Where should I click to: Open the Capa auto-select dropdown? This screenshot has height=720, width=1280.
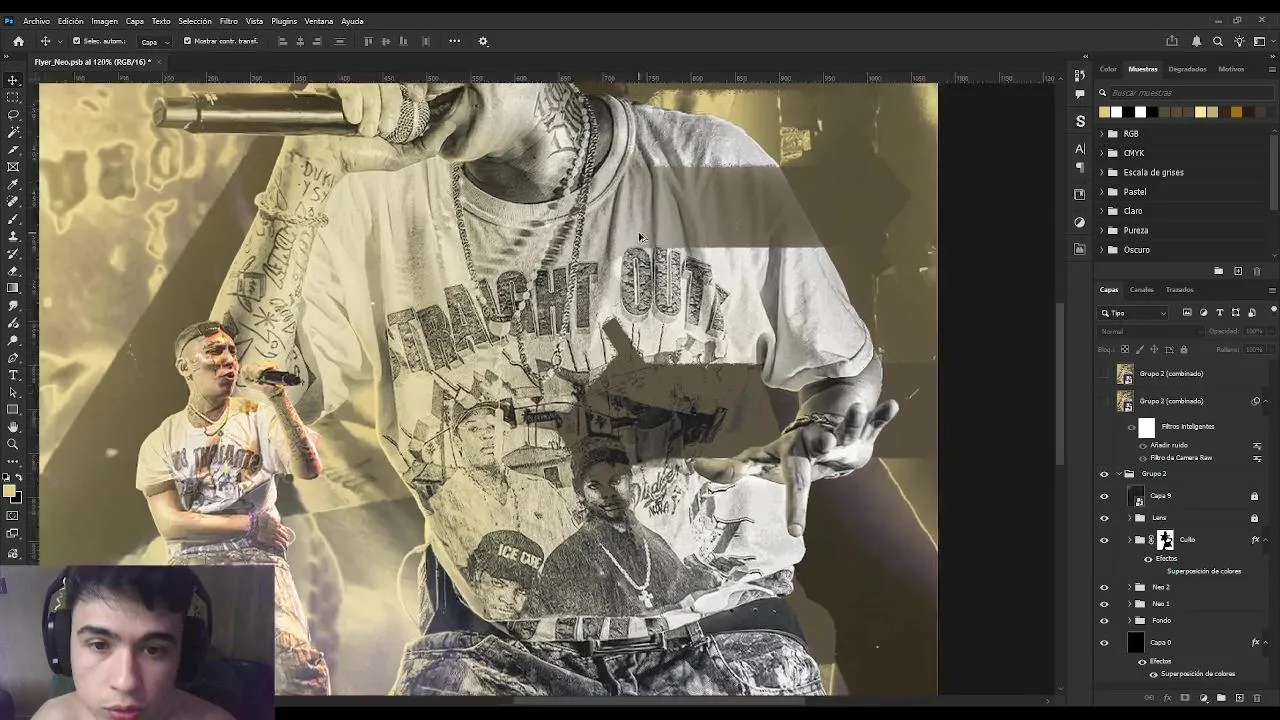point(154,42)
